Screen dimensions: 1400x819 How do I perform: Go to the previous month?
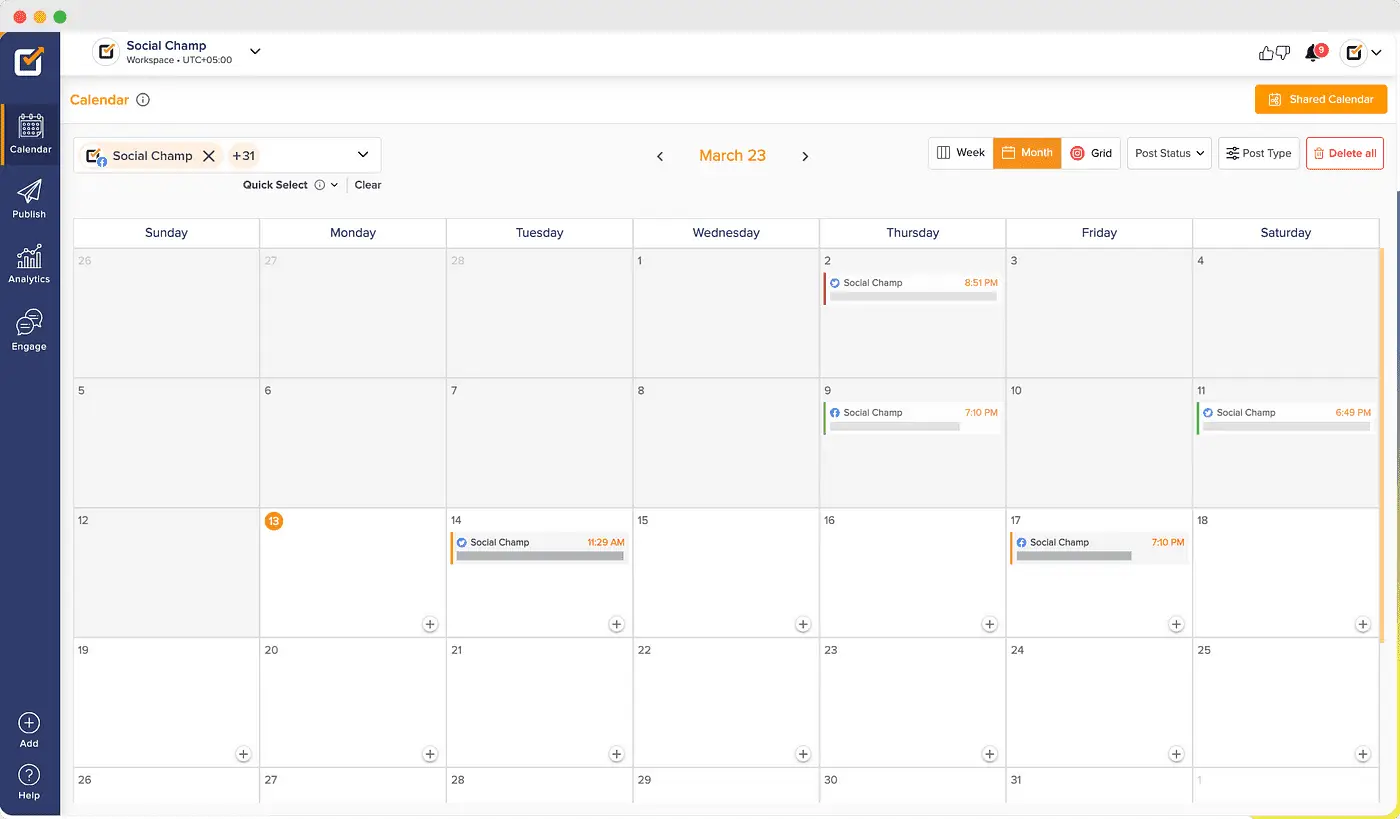660,156
